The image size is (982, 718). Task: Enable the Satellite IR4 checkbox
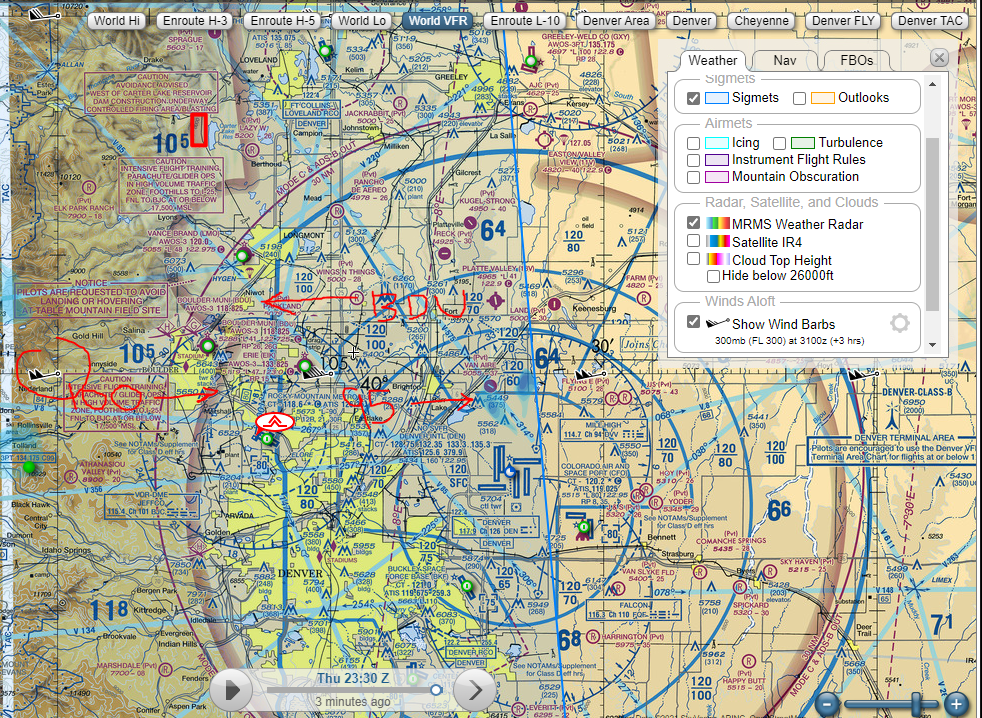(x=693, y=241)
